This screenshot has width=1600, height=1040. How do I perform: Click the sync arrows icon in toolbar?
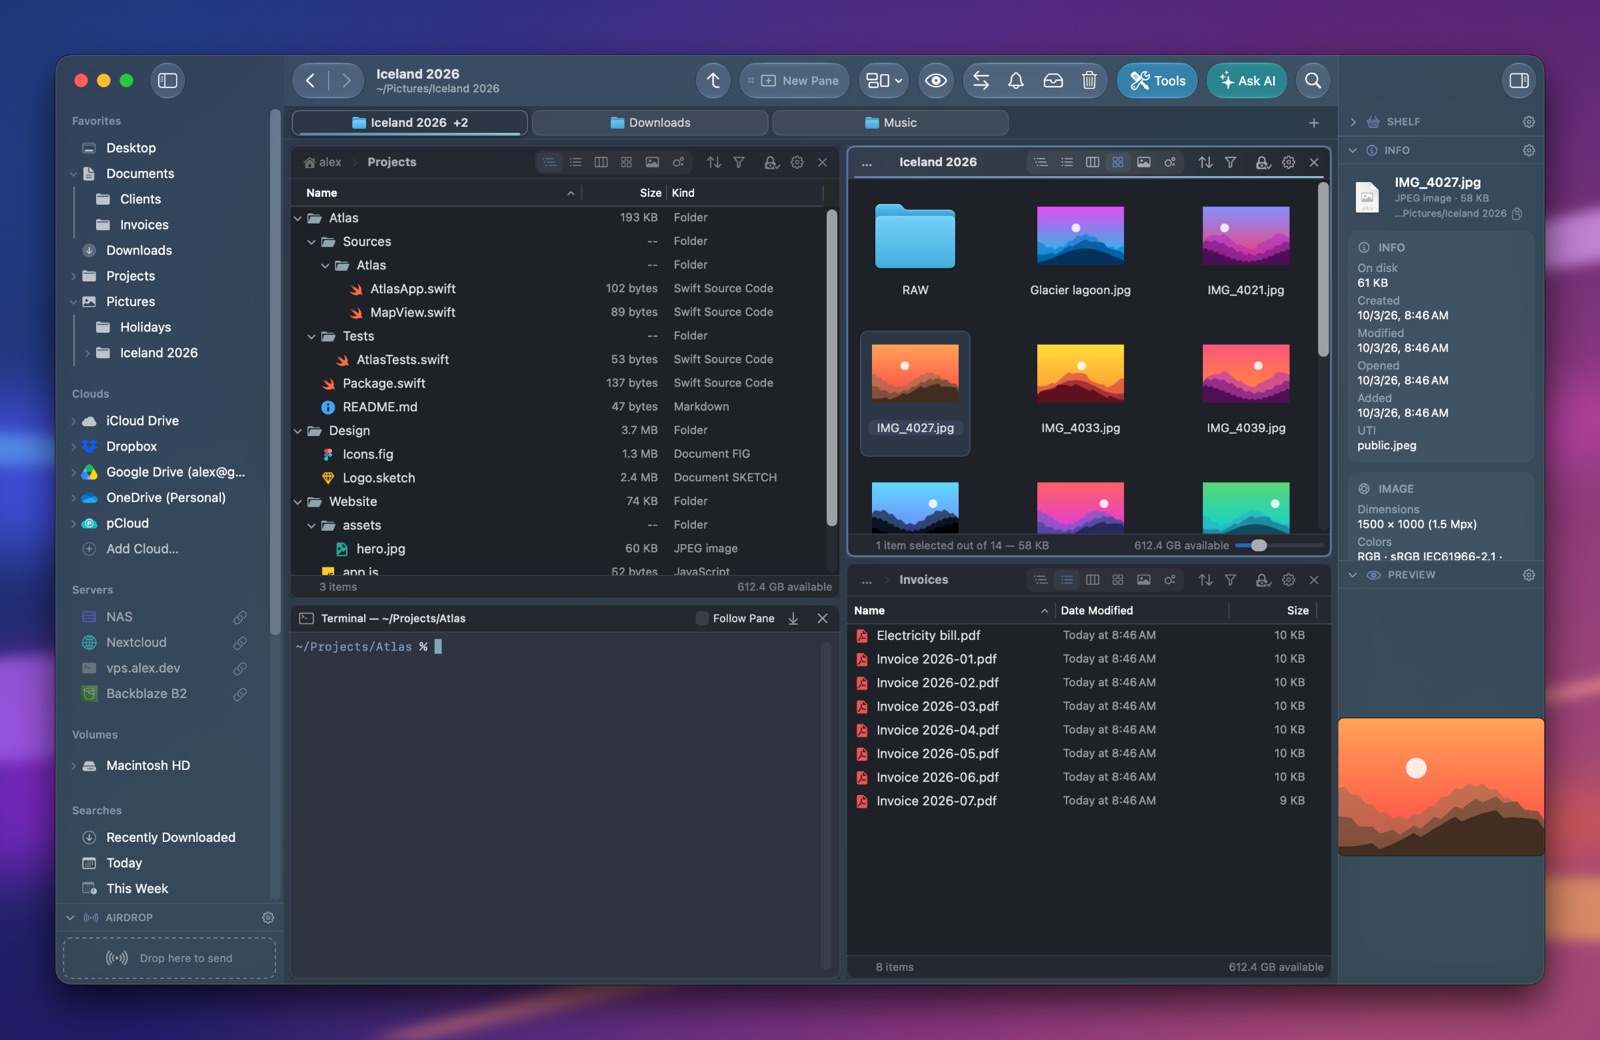[x=981, y=81]
